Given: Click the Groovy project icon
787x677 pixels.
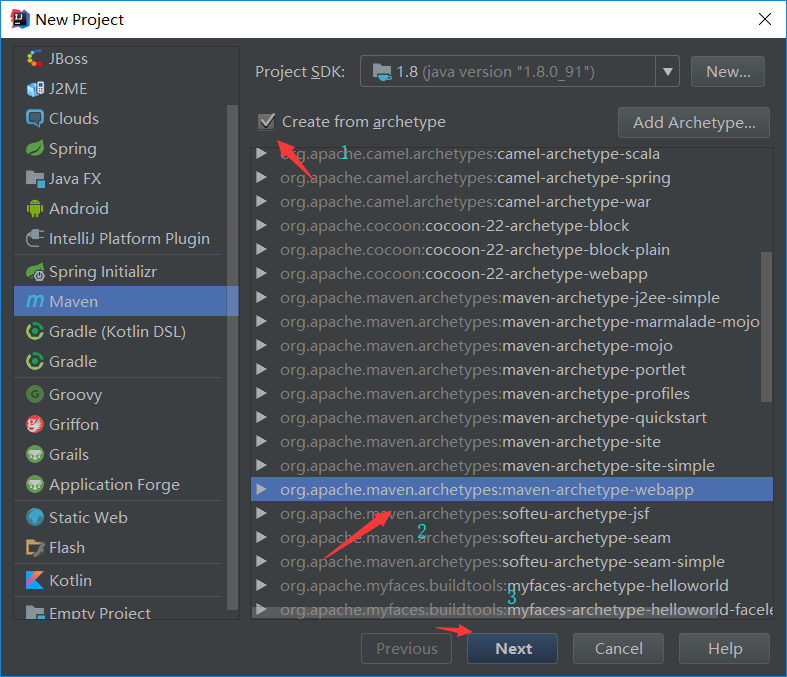Looking at the screenshot, I should [34, 395].
